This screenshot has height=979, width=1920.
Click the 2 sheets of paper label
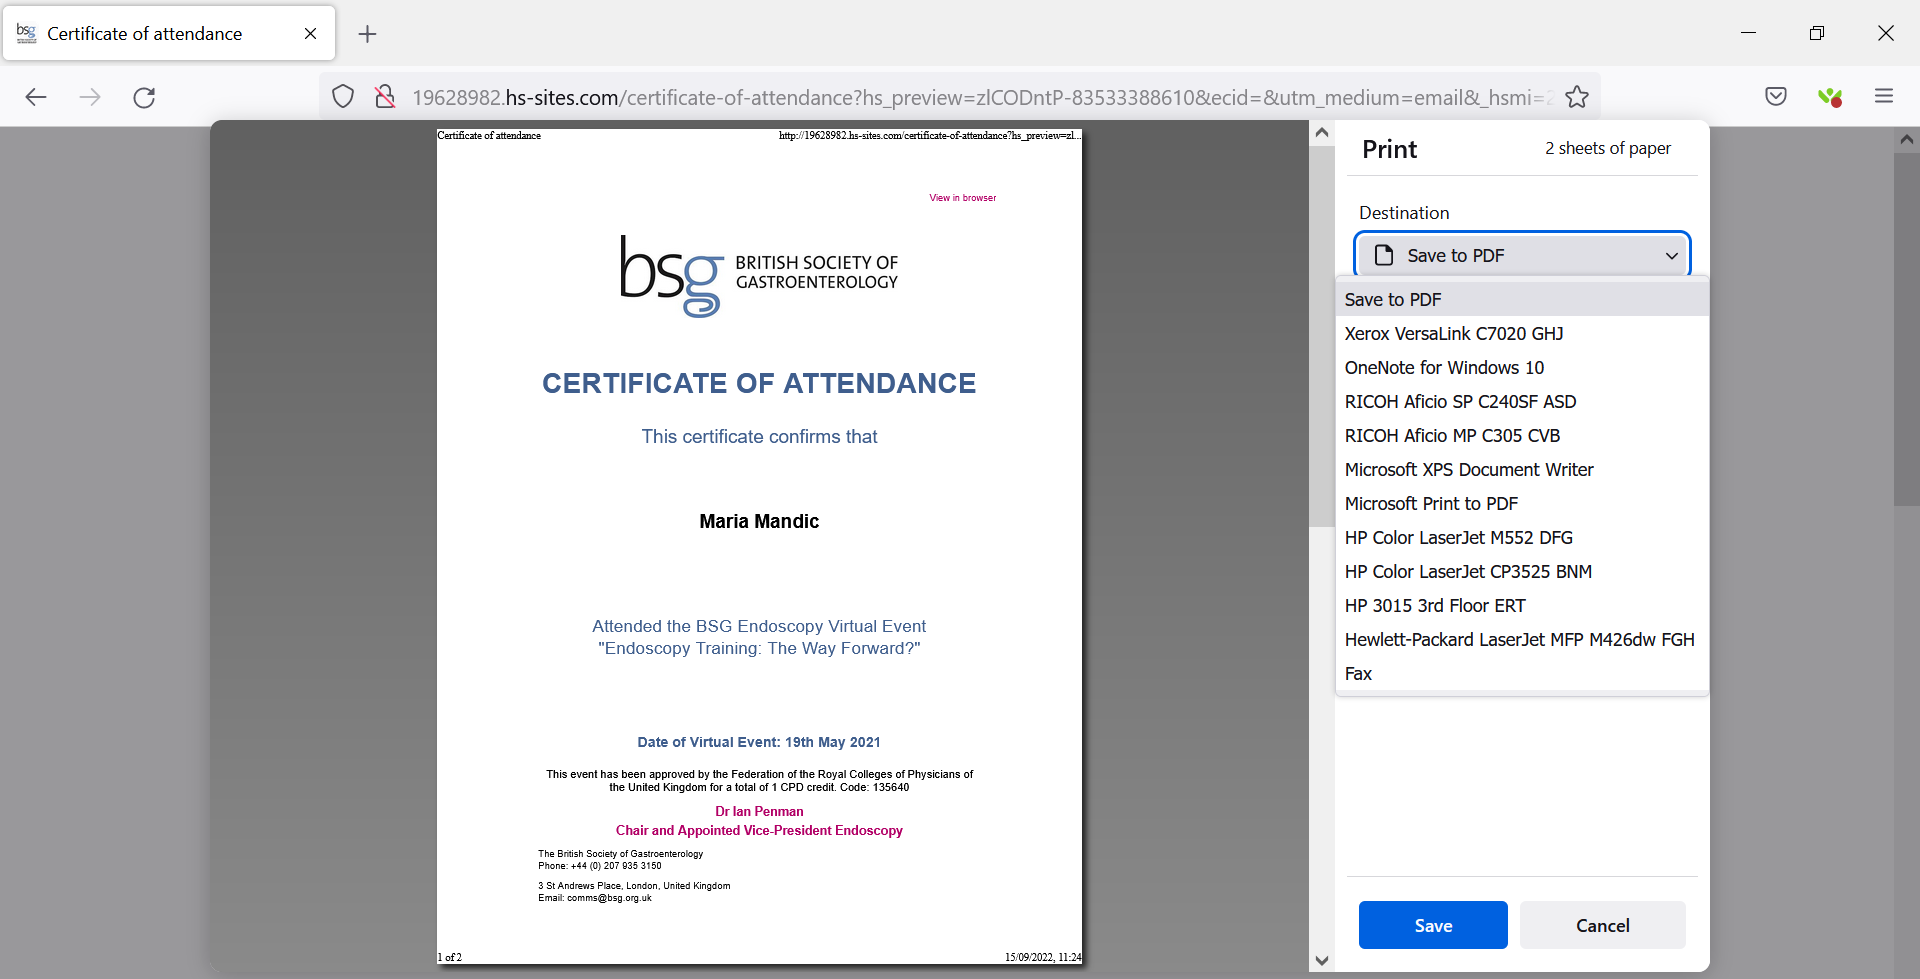pos(1608,148)
